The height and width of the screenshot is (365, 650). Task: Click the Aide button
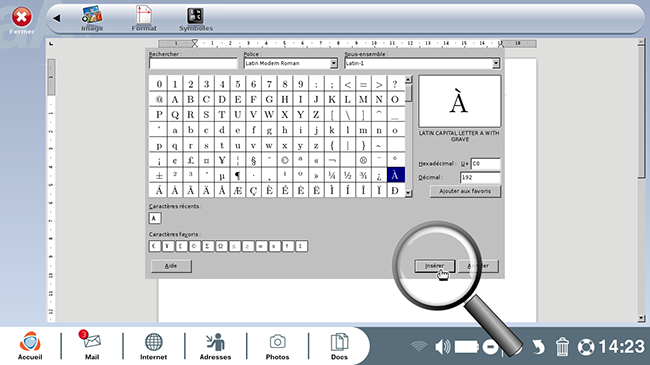coord(171,266)
